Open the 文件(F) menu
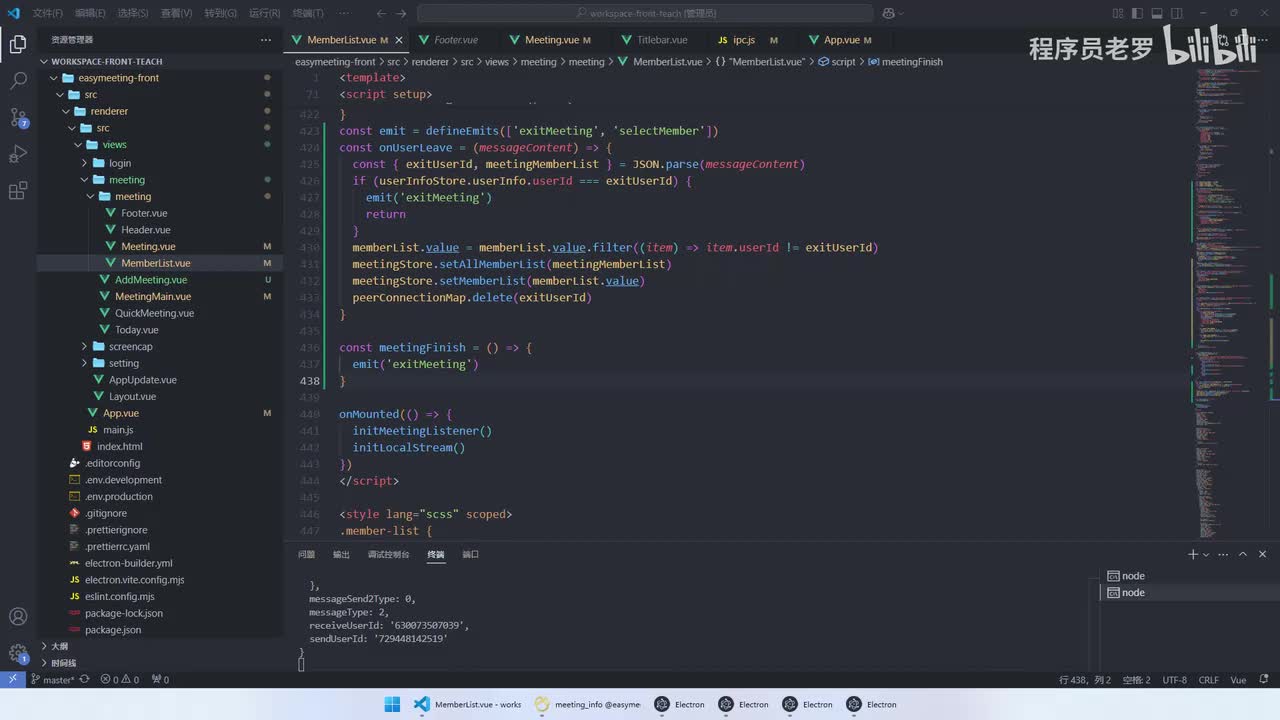The height and width of the screenshot is (720, 1280). coord(47,14)
